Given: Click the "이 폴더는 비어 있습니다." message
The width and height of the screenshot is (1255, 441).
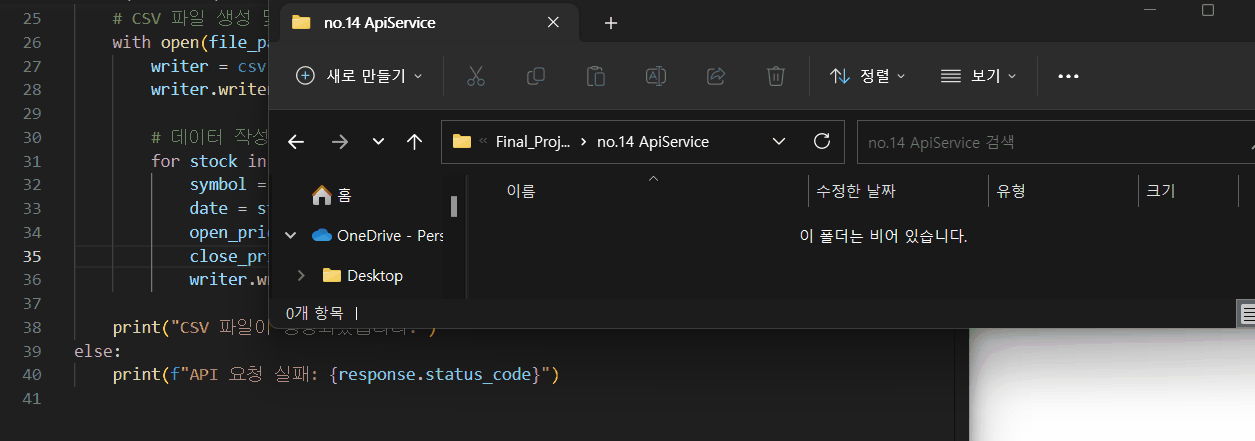Looking at the screenshot, I should (883, 236).
